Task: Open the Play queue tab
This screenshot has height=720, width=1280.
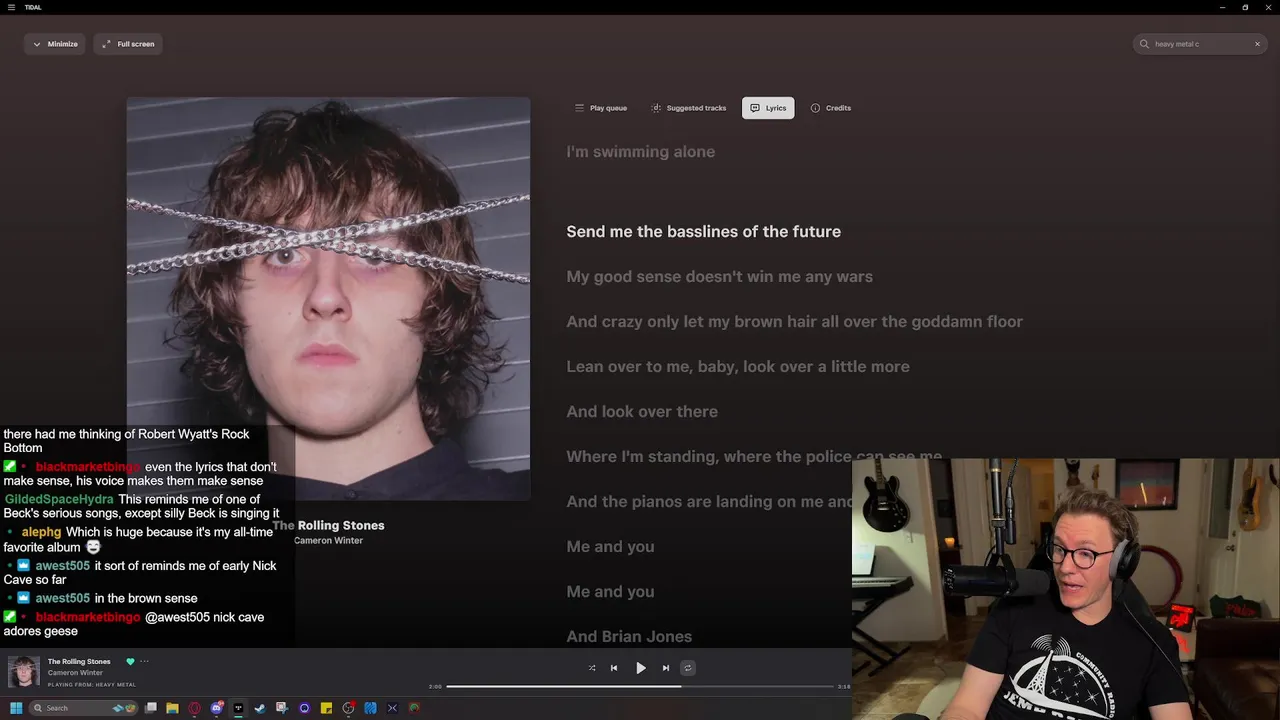Action: (601, 108)
